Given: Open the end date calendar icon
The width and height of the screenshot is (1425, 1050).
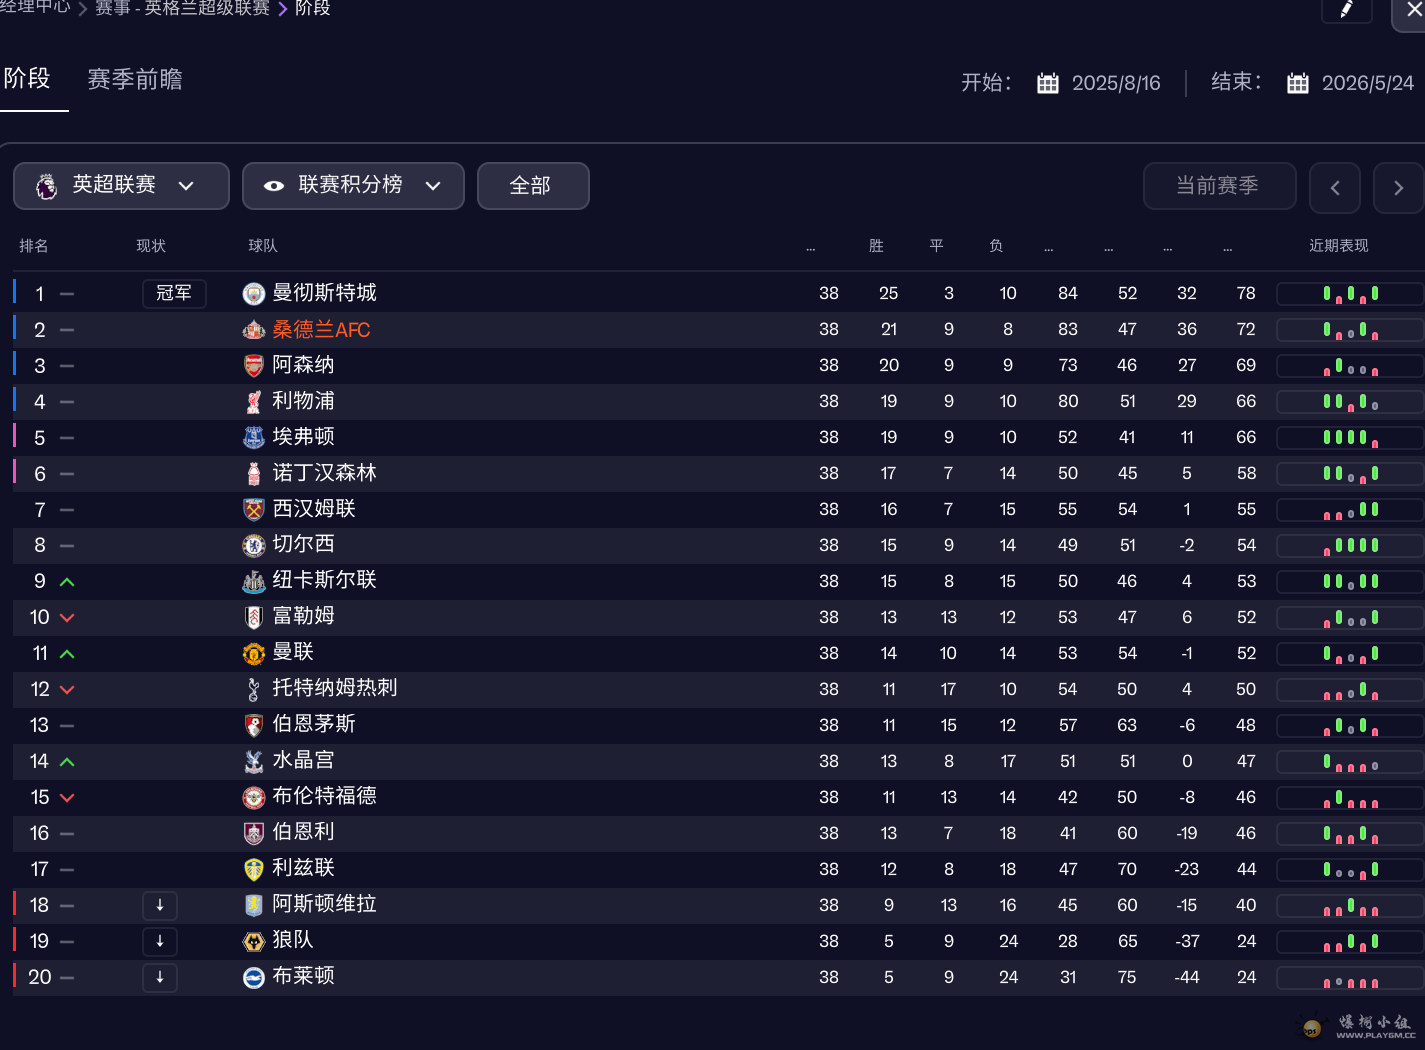Looking at the screenshot, I should 1297,83.
